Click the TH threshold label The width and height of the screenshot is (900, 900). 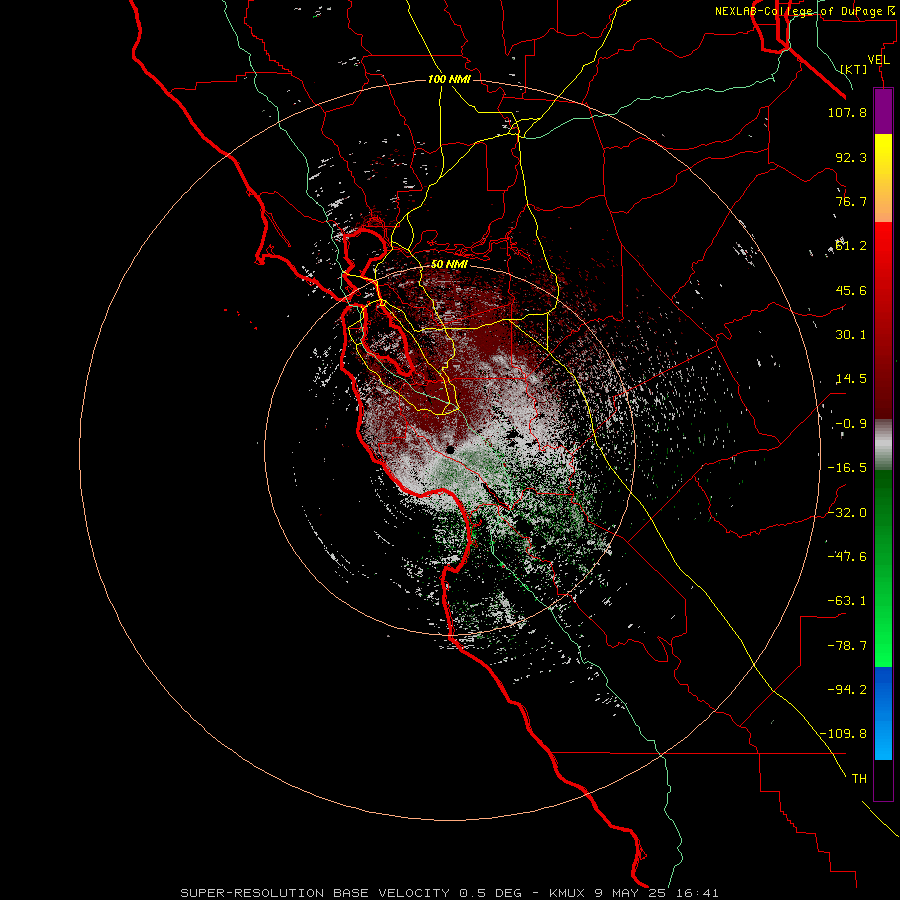coord(859,779)
